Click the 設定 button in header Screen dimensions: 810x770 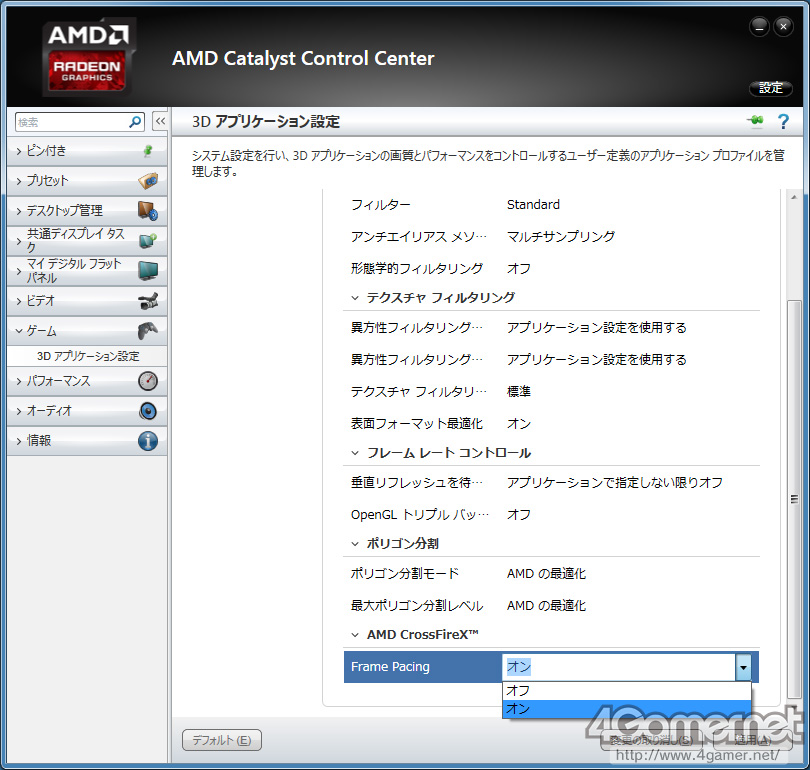(771, 88)
